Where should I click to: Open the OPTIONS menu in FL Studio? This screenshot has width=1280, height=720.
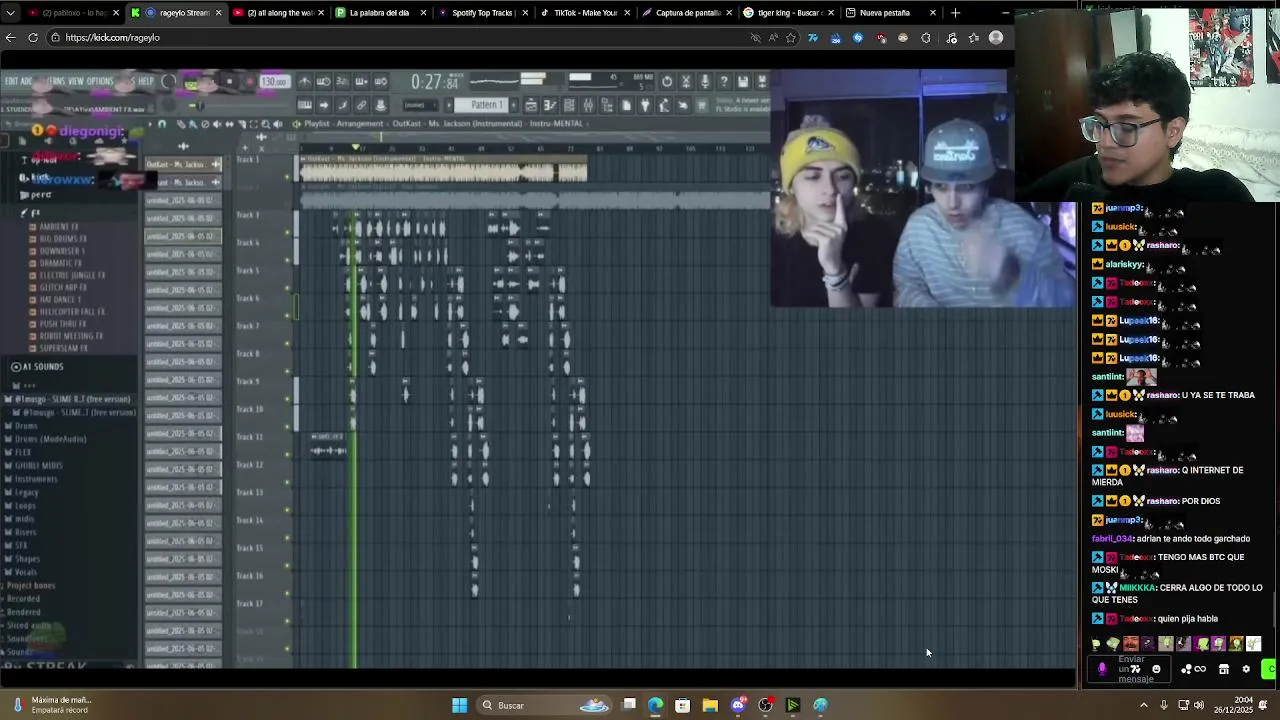(x=100, y=81)
